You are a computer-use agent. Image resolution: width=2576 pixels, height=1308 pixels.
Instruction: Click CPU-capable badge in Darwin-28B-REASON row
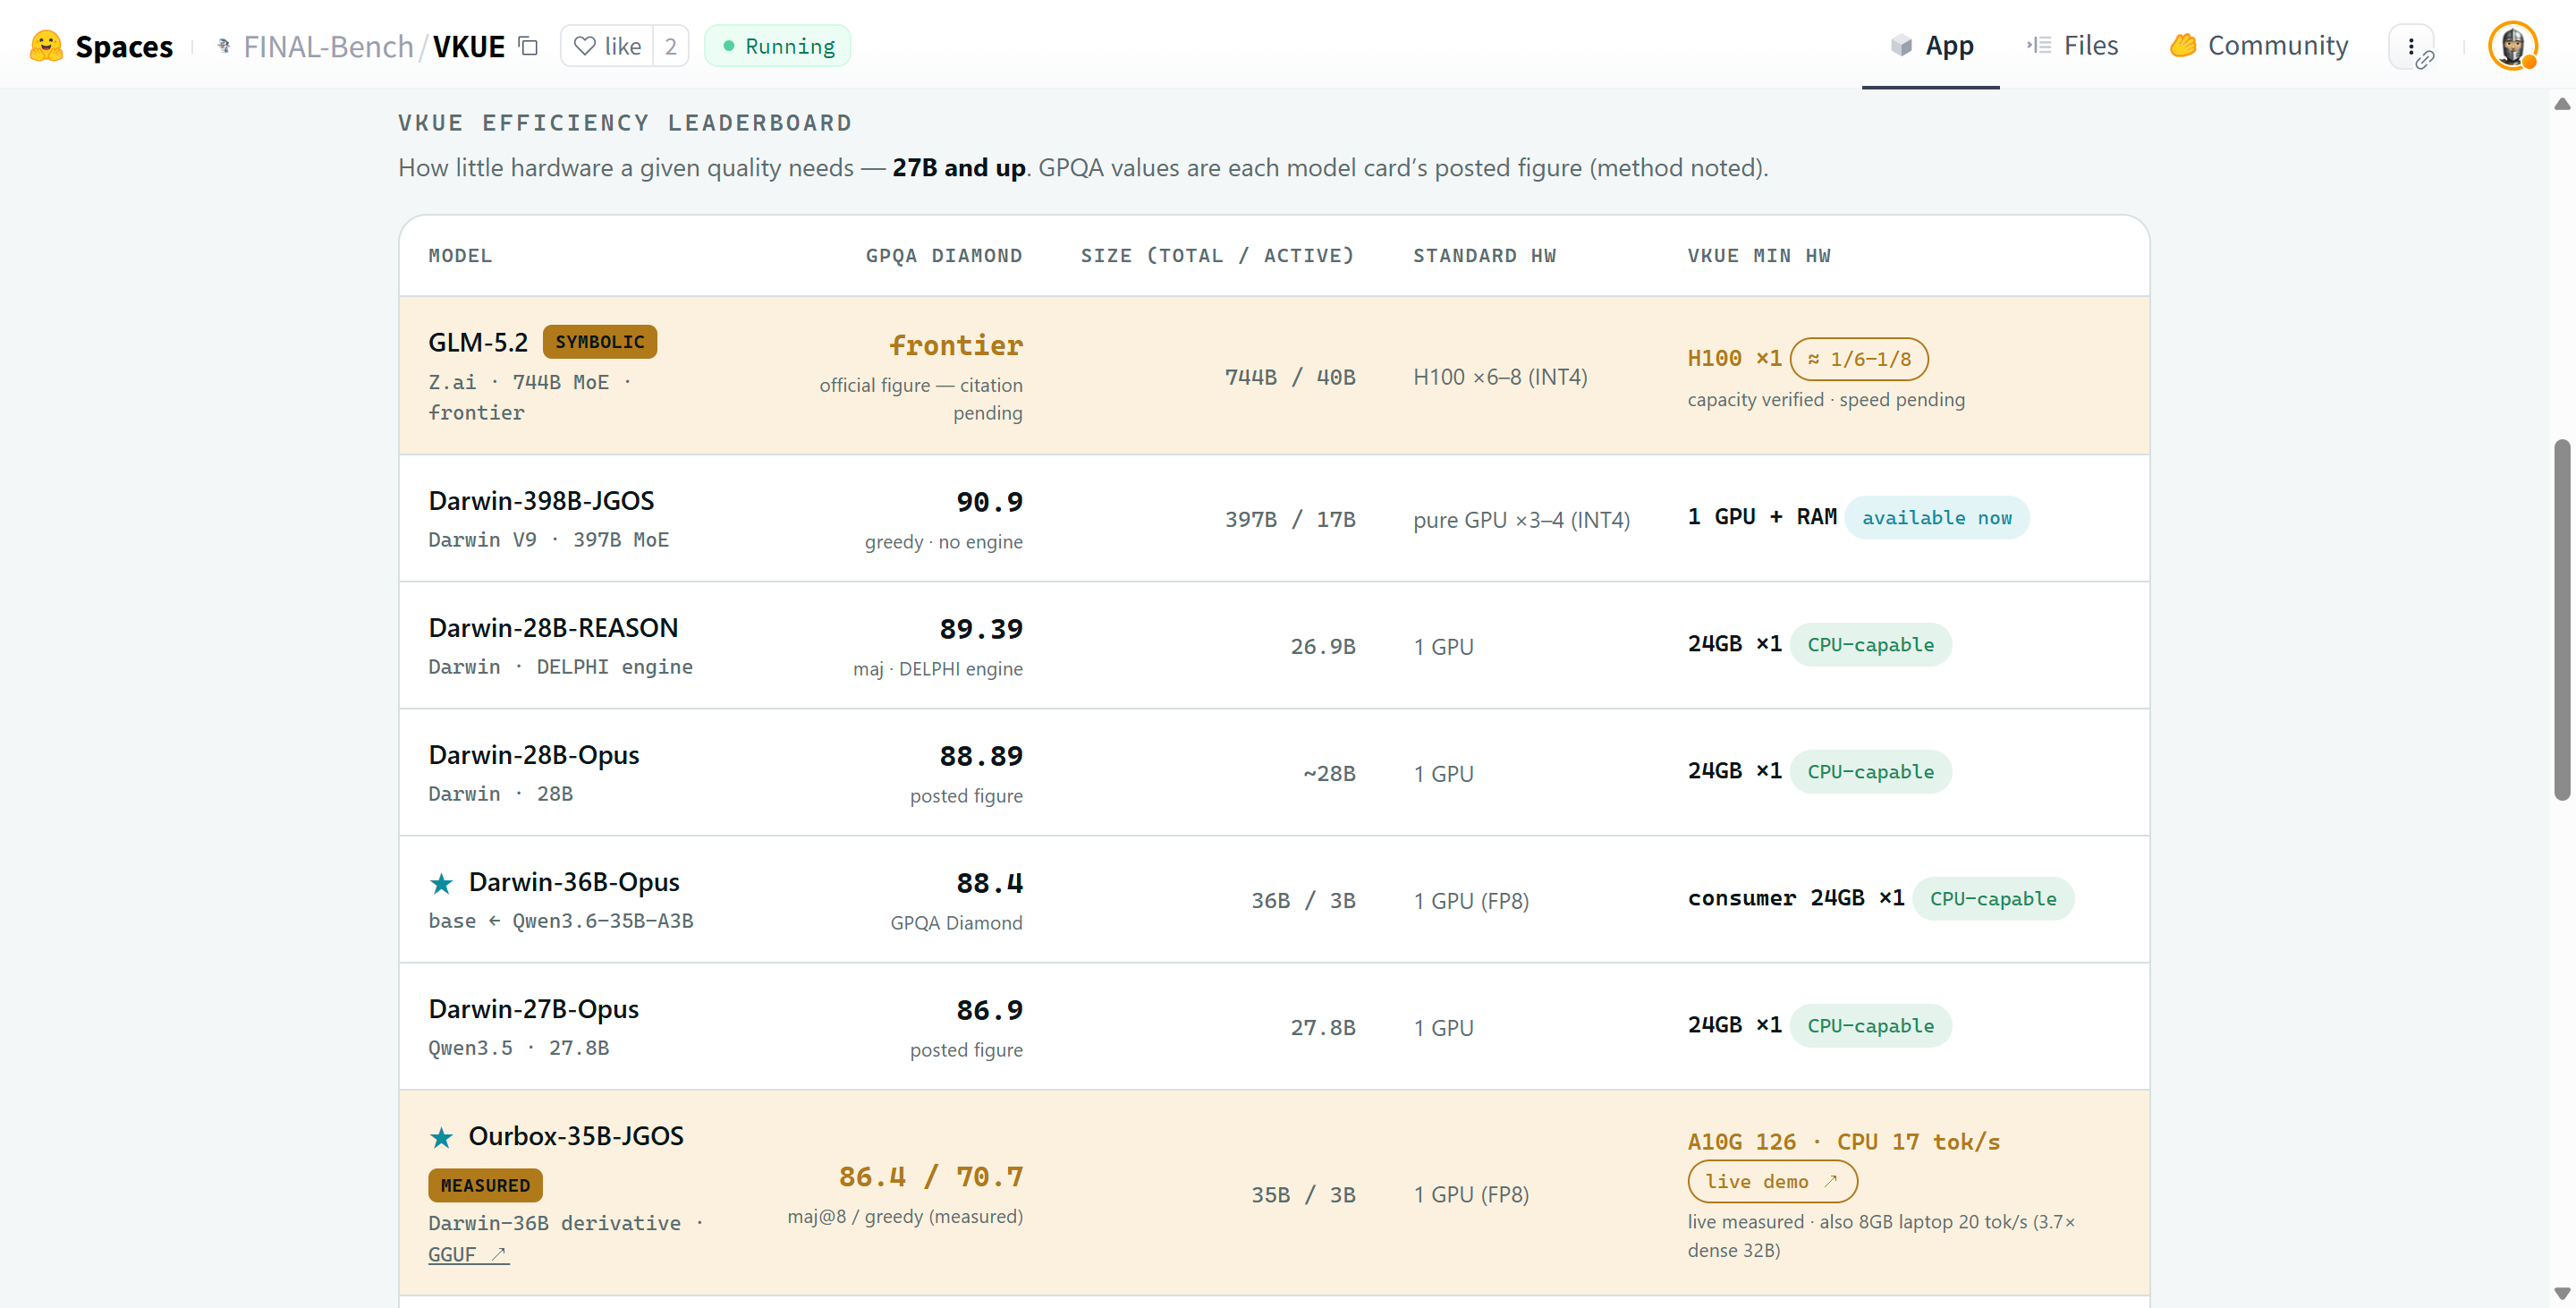[1870, 645]
